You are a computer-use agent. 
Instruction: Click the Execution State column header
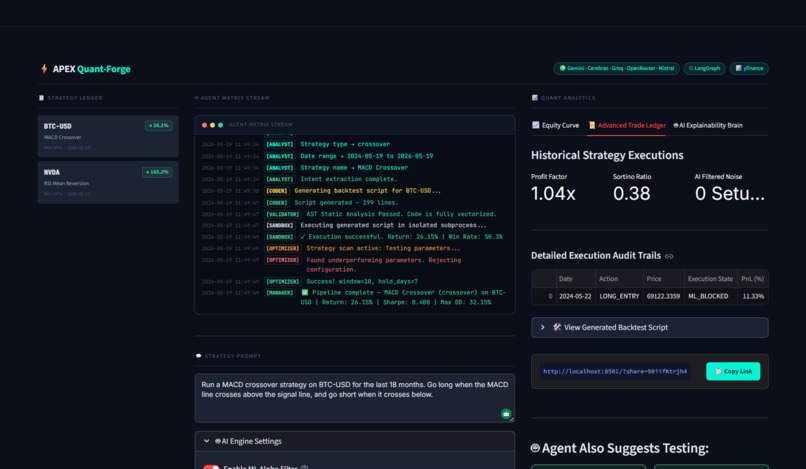[710, 279]
